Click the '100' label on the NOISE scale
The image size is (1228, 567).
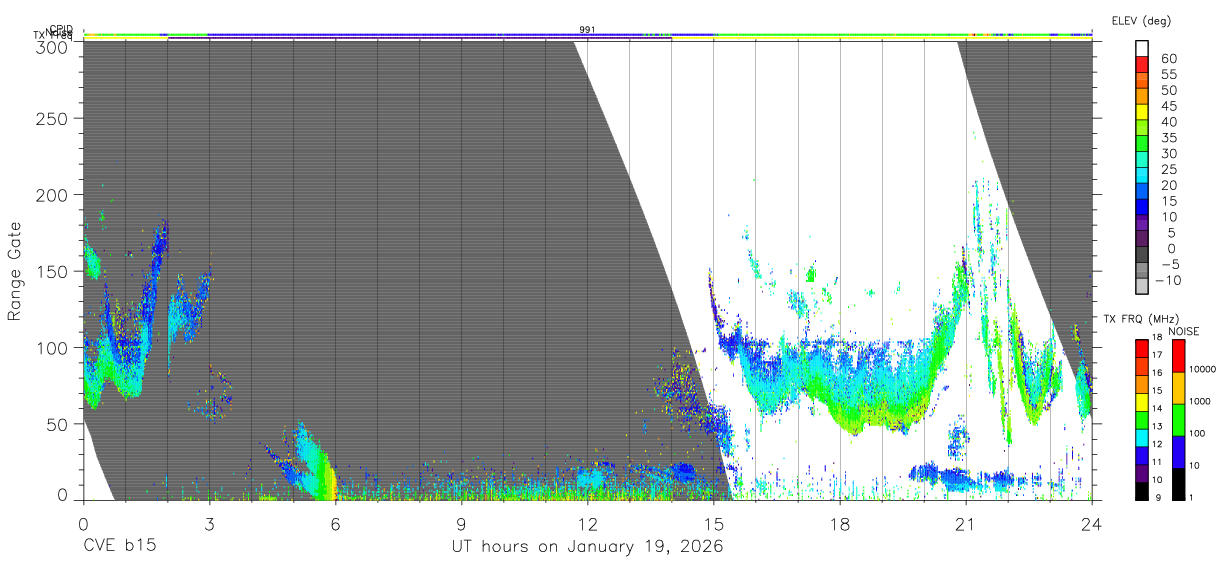1199,434
